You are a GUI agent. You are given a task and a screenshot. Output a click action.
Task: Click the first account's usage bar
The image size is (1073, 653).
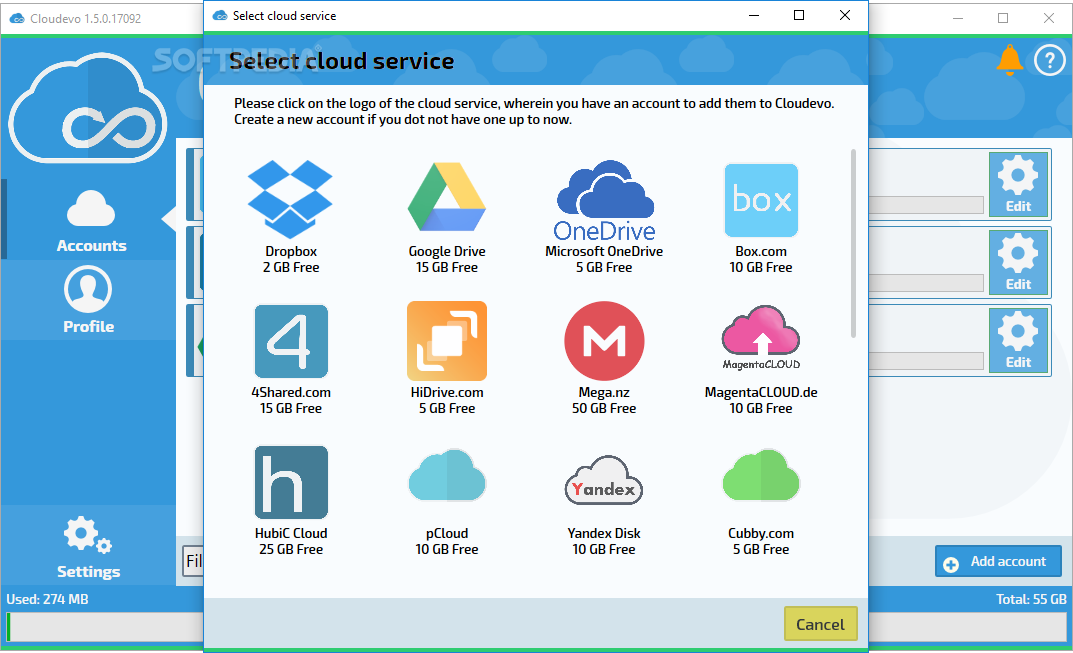[x=927, y=205]
